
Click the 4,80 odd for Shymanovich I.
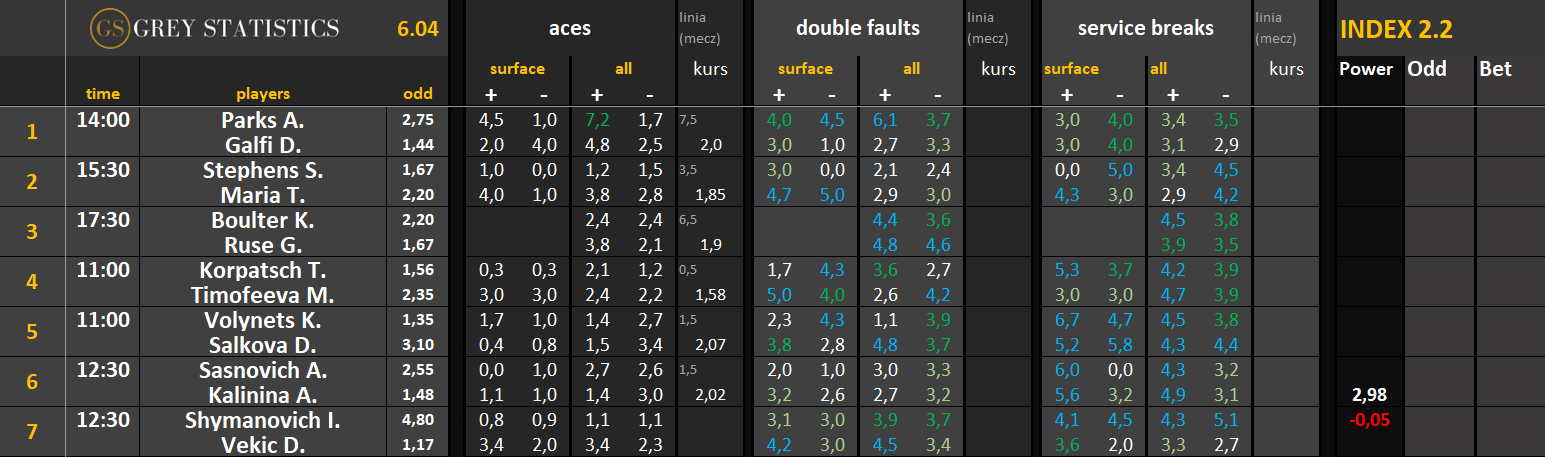[x=417, y=420]
